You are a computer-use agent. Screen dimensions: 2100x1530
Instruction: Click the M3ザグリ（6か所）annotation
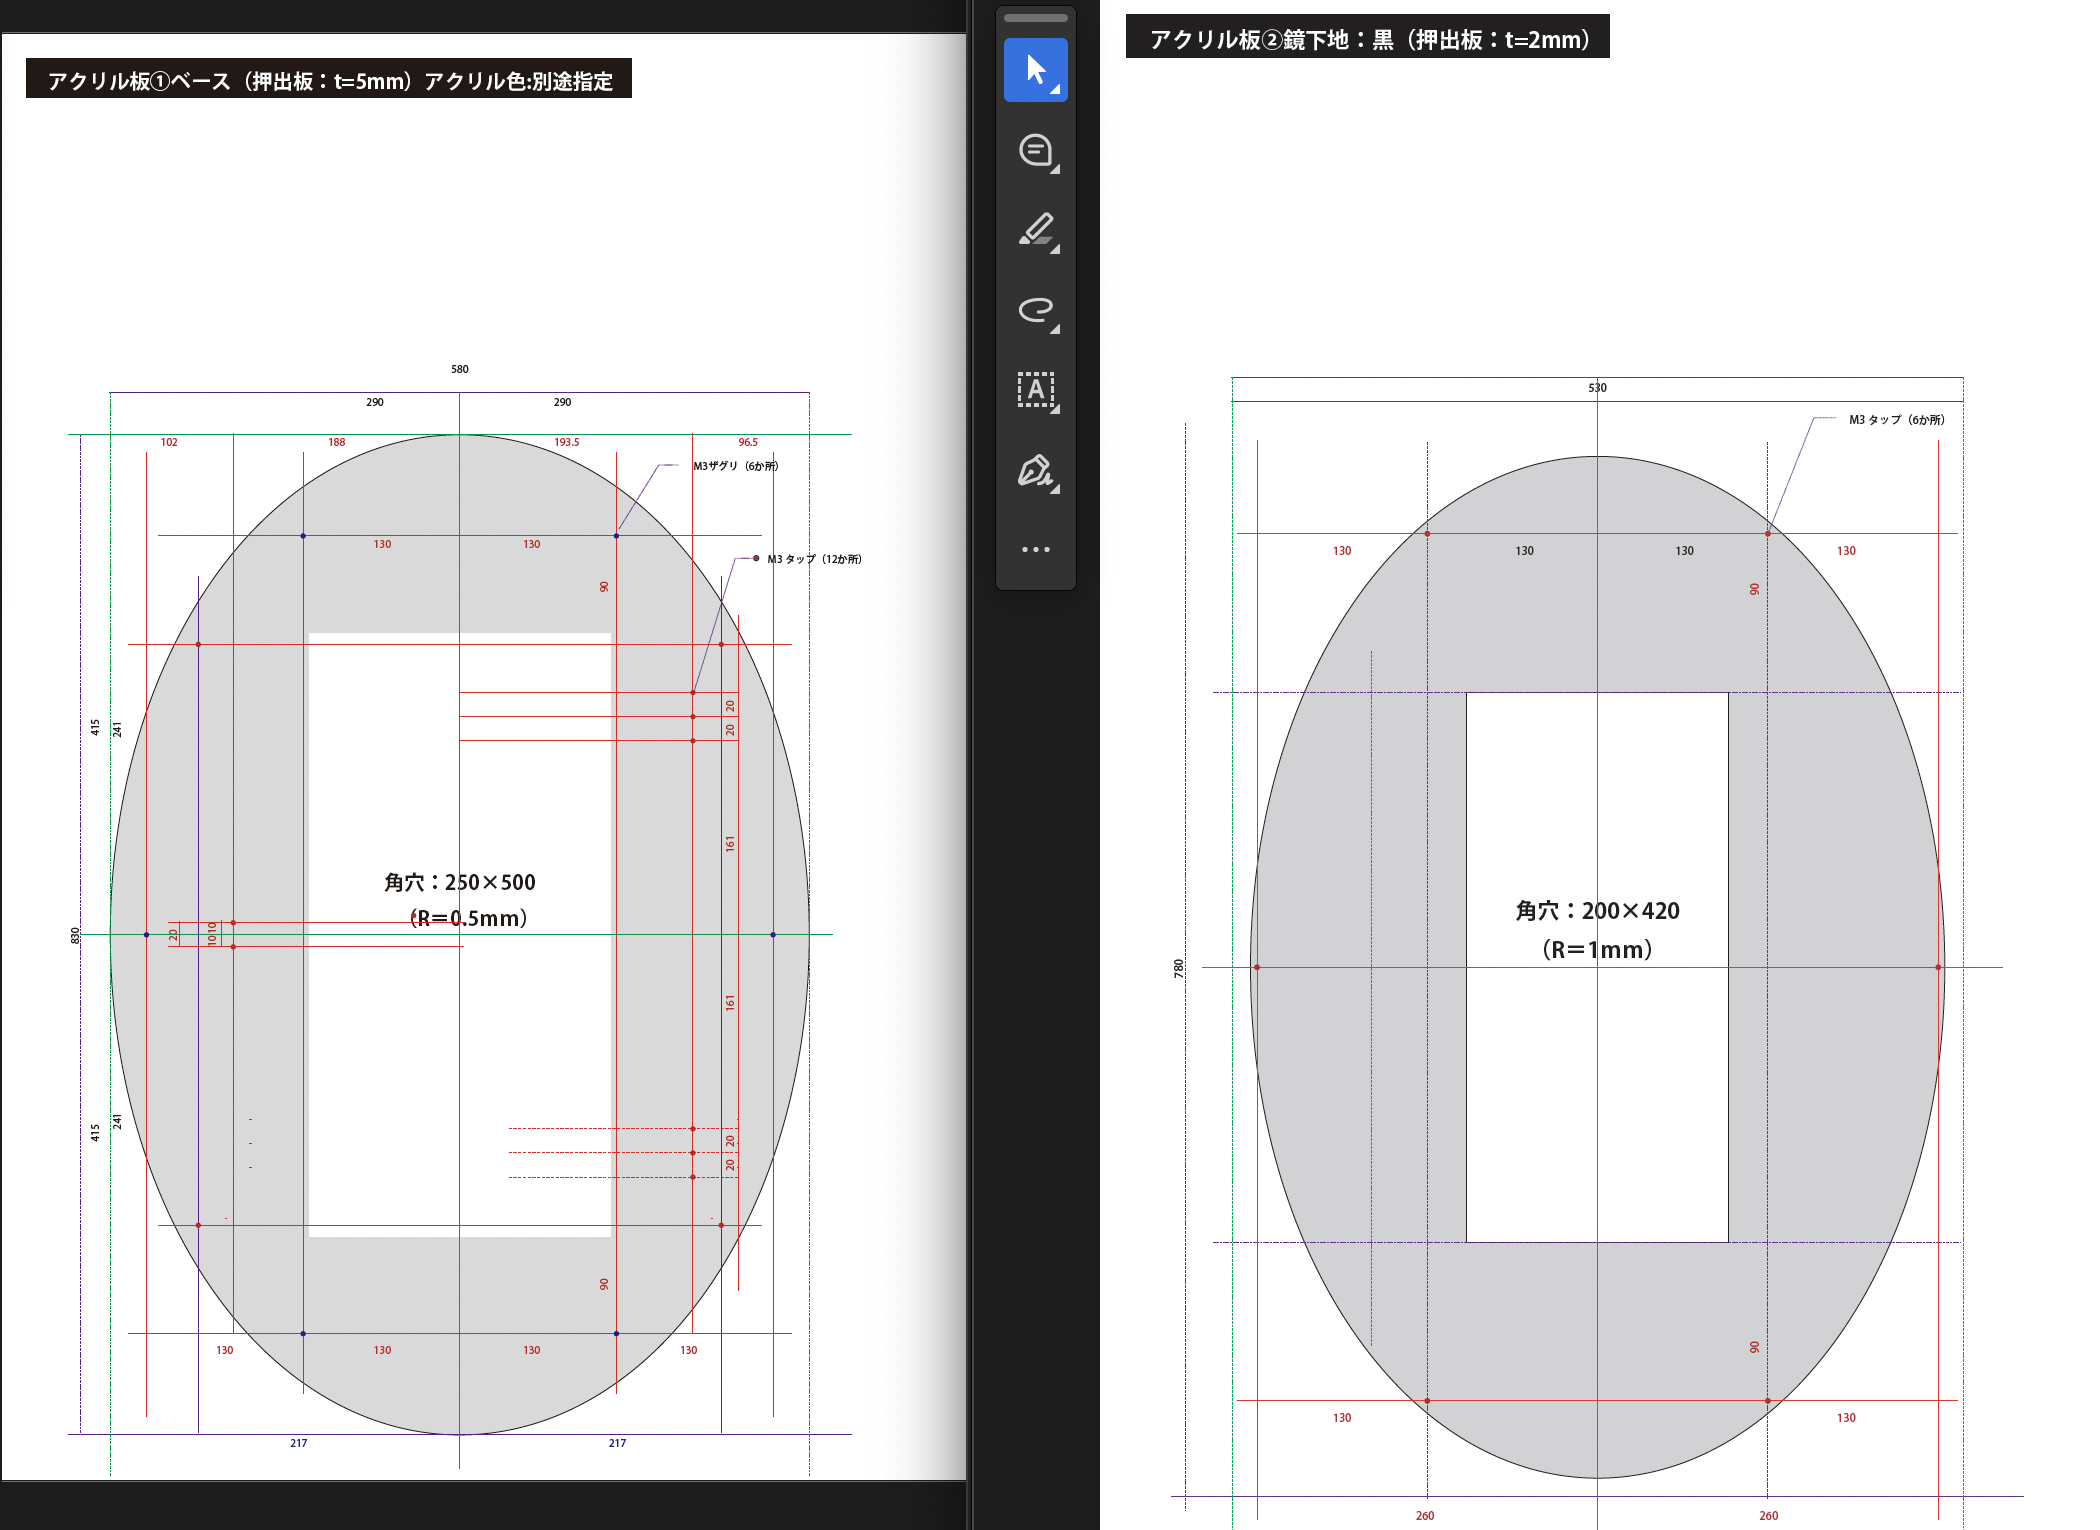(x=735, y=466)
